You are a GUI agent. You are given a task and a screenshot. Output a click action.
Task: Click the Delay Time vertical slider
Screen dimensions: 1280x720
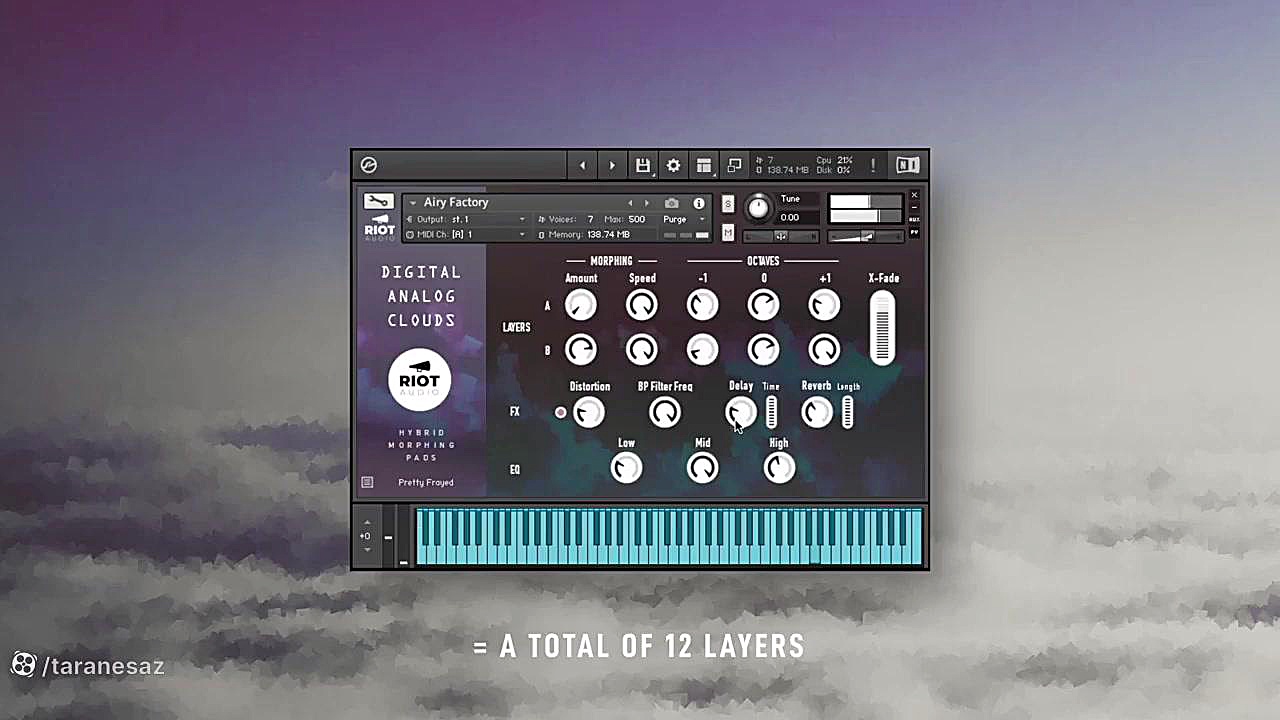(x=771, y=412)
